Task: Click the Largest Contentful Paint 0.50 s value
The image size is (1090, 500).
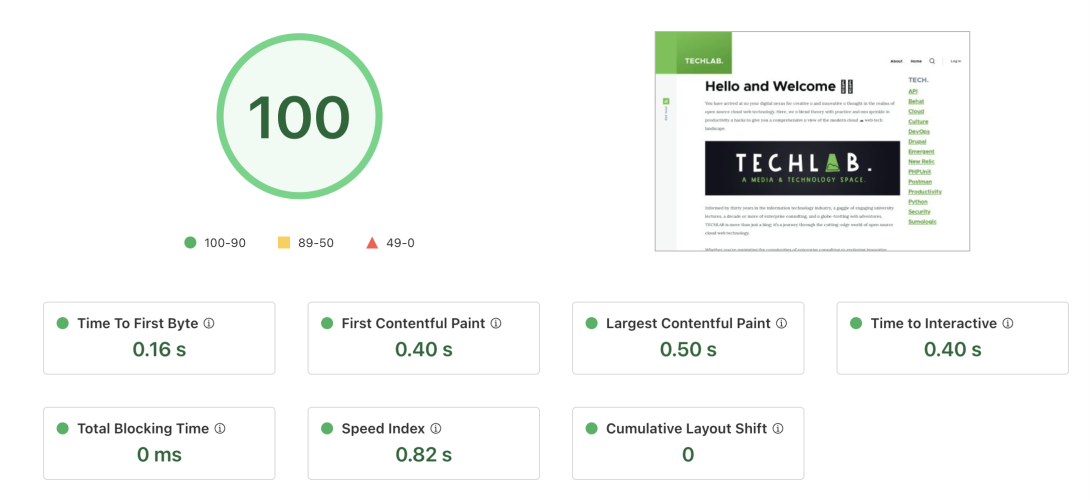Action: click(x=688, y=350)
